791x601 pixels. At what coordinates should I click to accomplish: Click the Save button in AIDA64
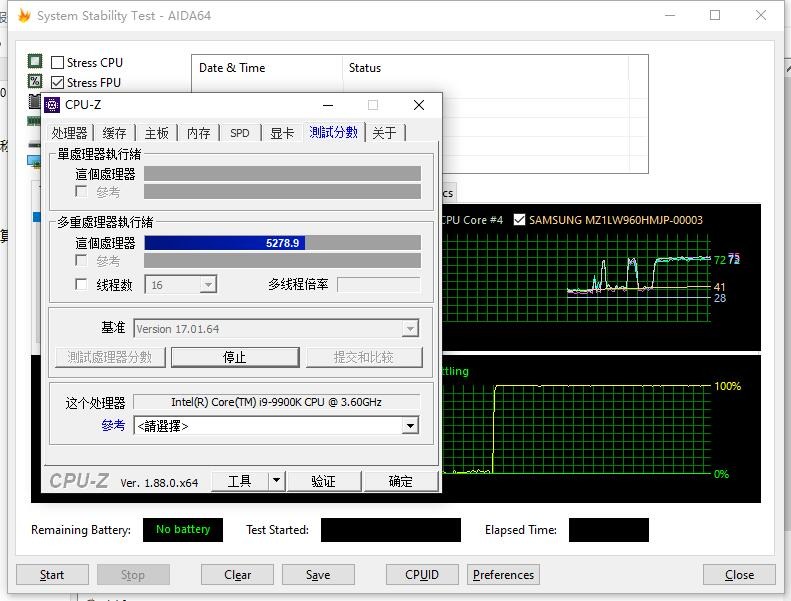[x=318, y=575]
